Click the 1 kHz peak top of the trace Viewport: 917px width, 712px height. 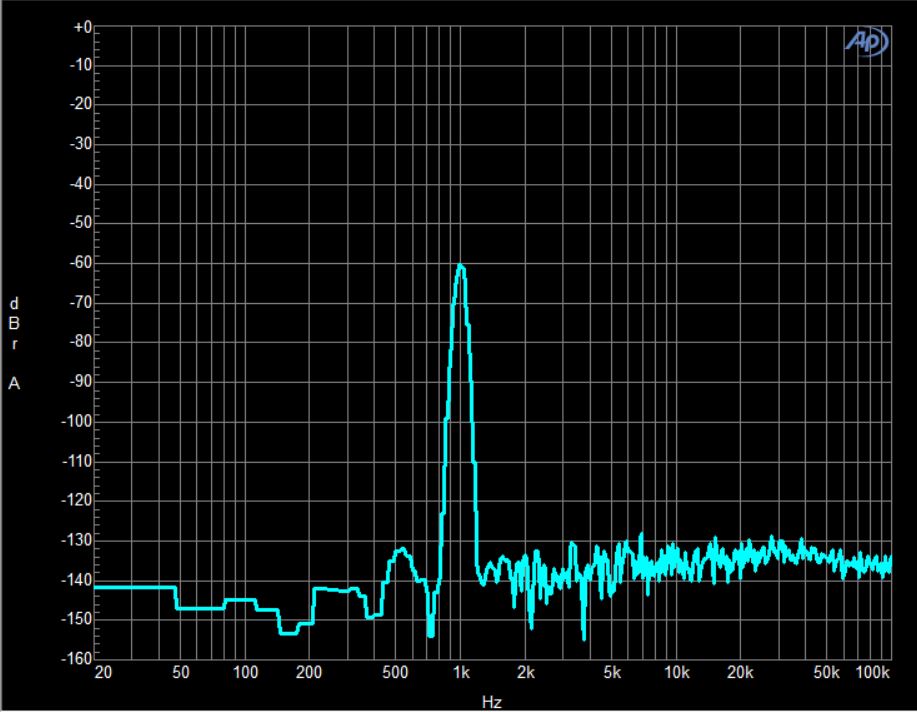click(461, 267)
